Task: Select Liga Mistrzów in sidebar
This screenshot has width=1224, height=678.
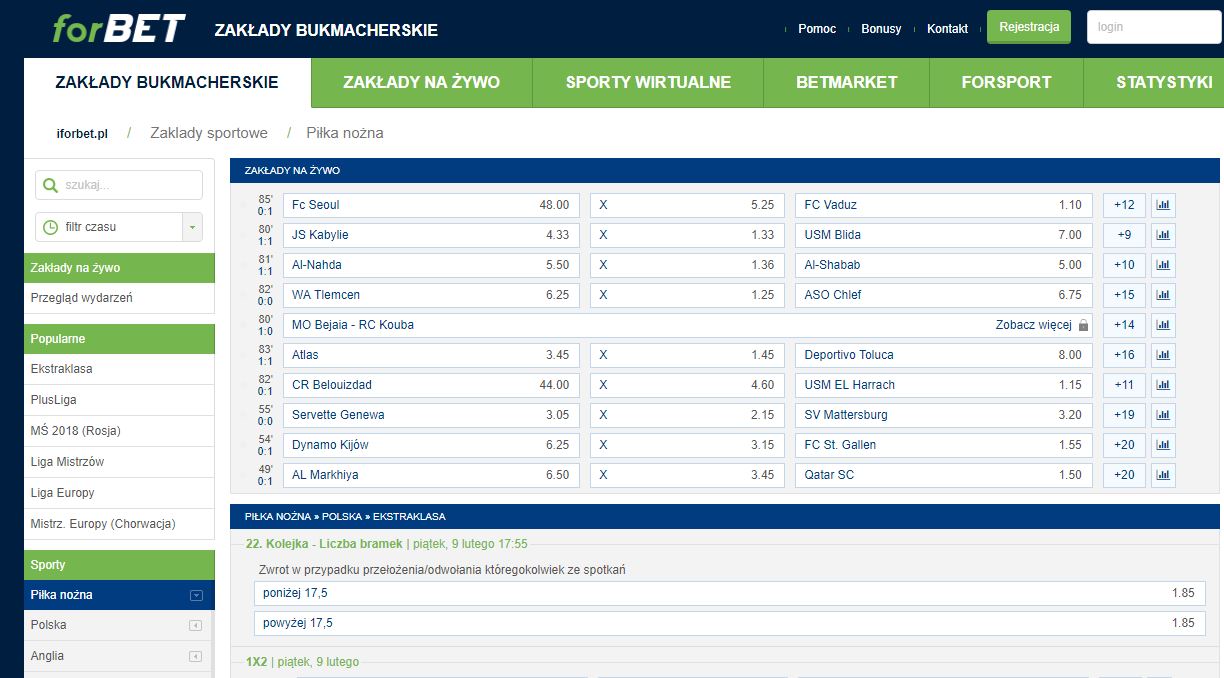Action: [119, 462]
